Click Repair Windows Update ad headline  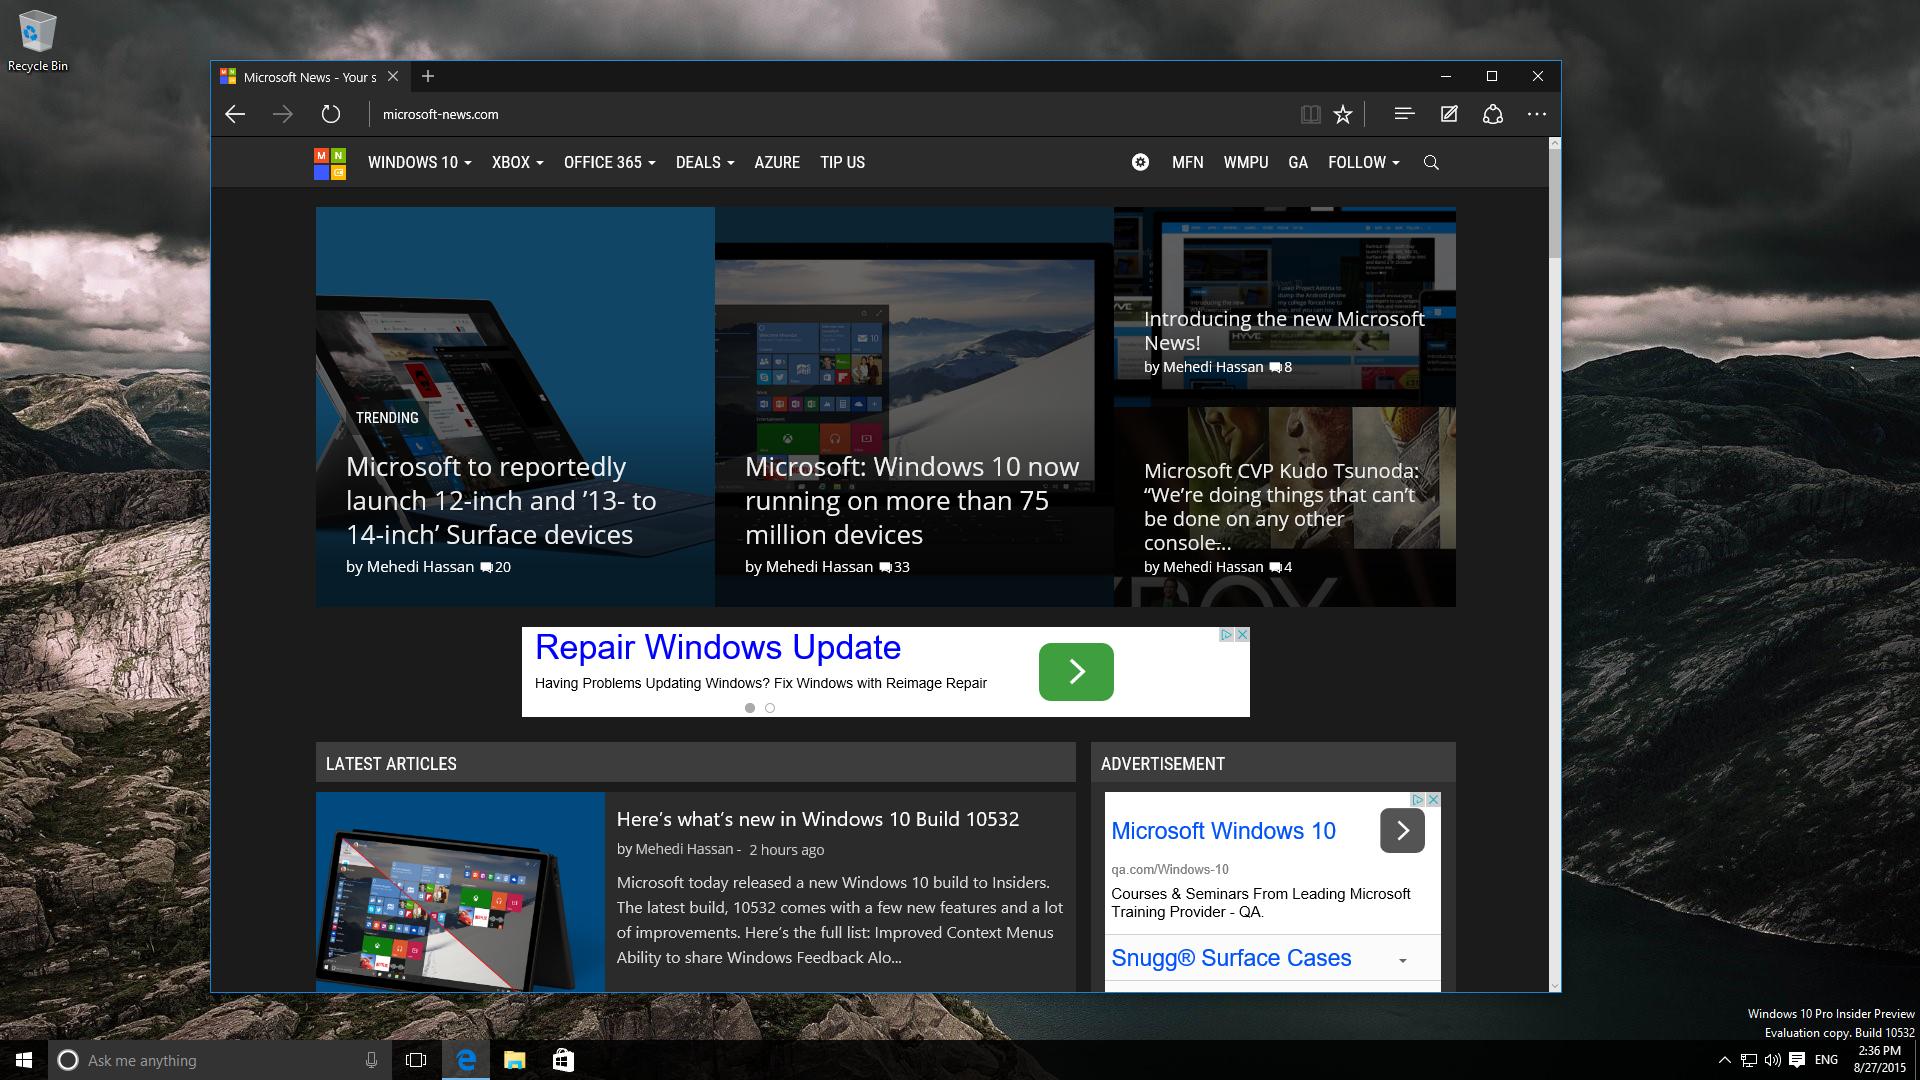click(718, 647)
